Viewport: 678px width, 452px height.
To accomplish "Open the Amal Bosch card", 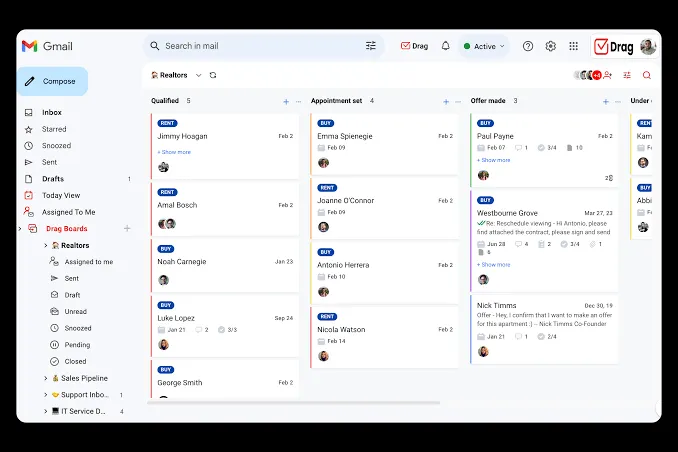I will [225, 209].
